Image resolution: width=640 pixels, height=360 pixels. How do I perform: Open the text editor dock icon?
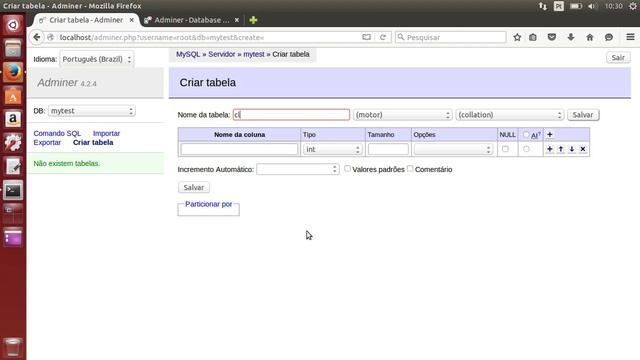tap(13, 167)
